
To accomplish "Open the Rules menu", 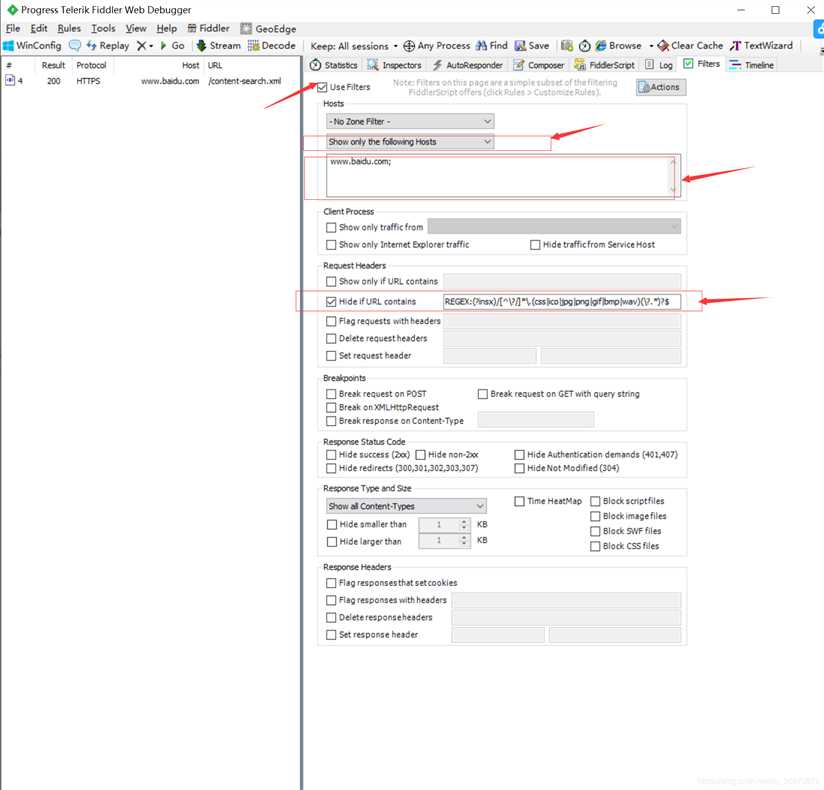I will pyautogui.click(x=69, y=28).
